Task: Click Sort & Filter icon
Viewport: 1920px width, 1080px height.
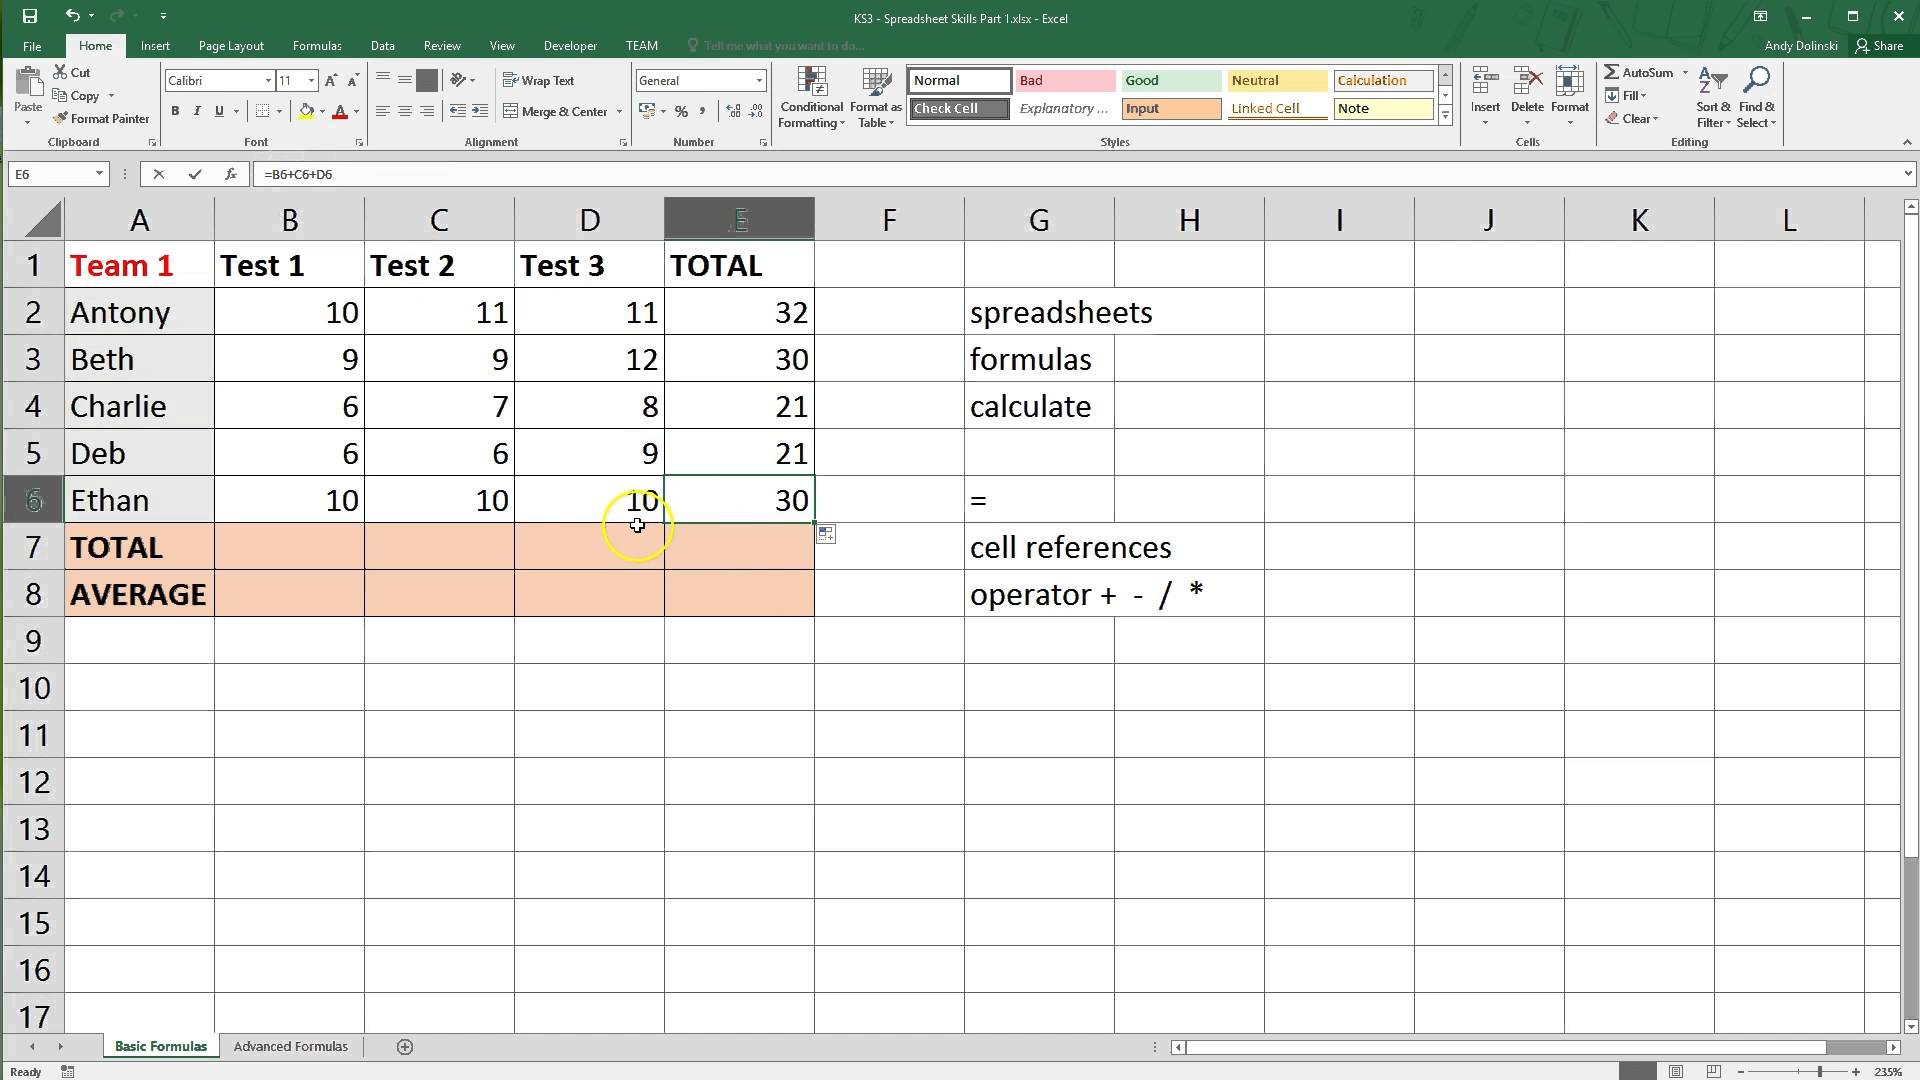Action: (x=1712, y=99)
